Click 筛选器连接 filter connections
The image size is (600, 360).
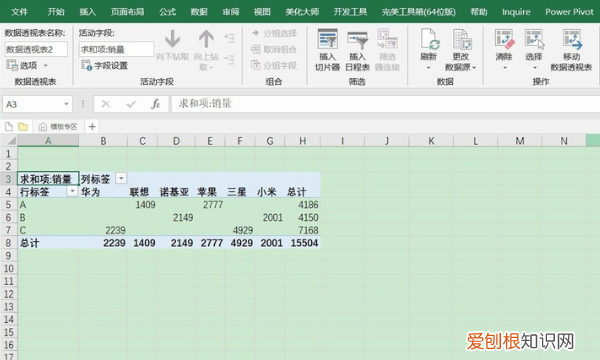click(x=387, y=50)
